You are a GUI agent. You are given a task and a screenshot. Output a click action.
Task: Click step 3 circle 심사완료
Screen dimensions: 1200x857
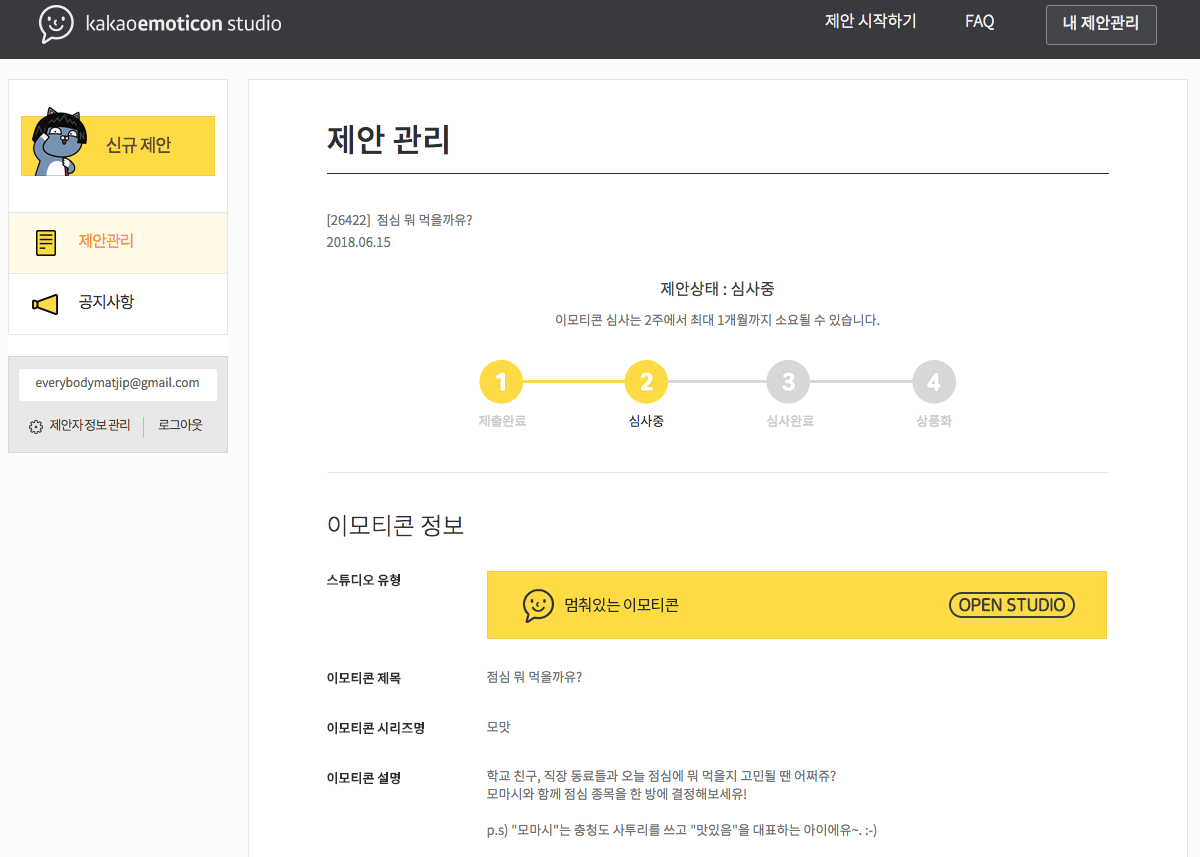[x=788, y=382]
